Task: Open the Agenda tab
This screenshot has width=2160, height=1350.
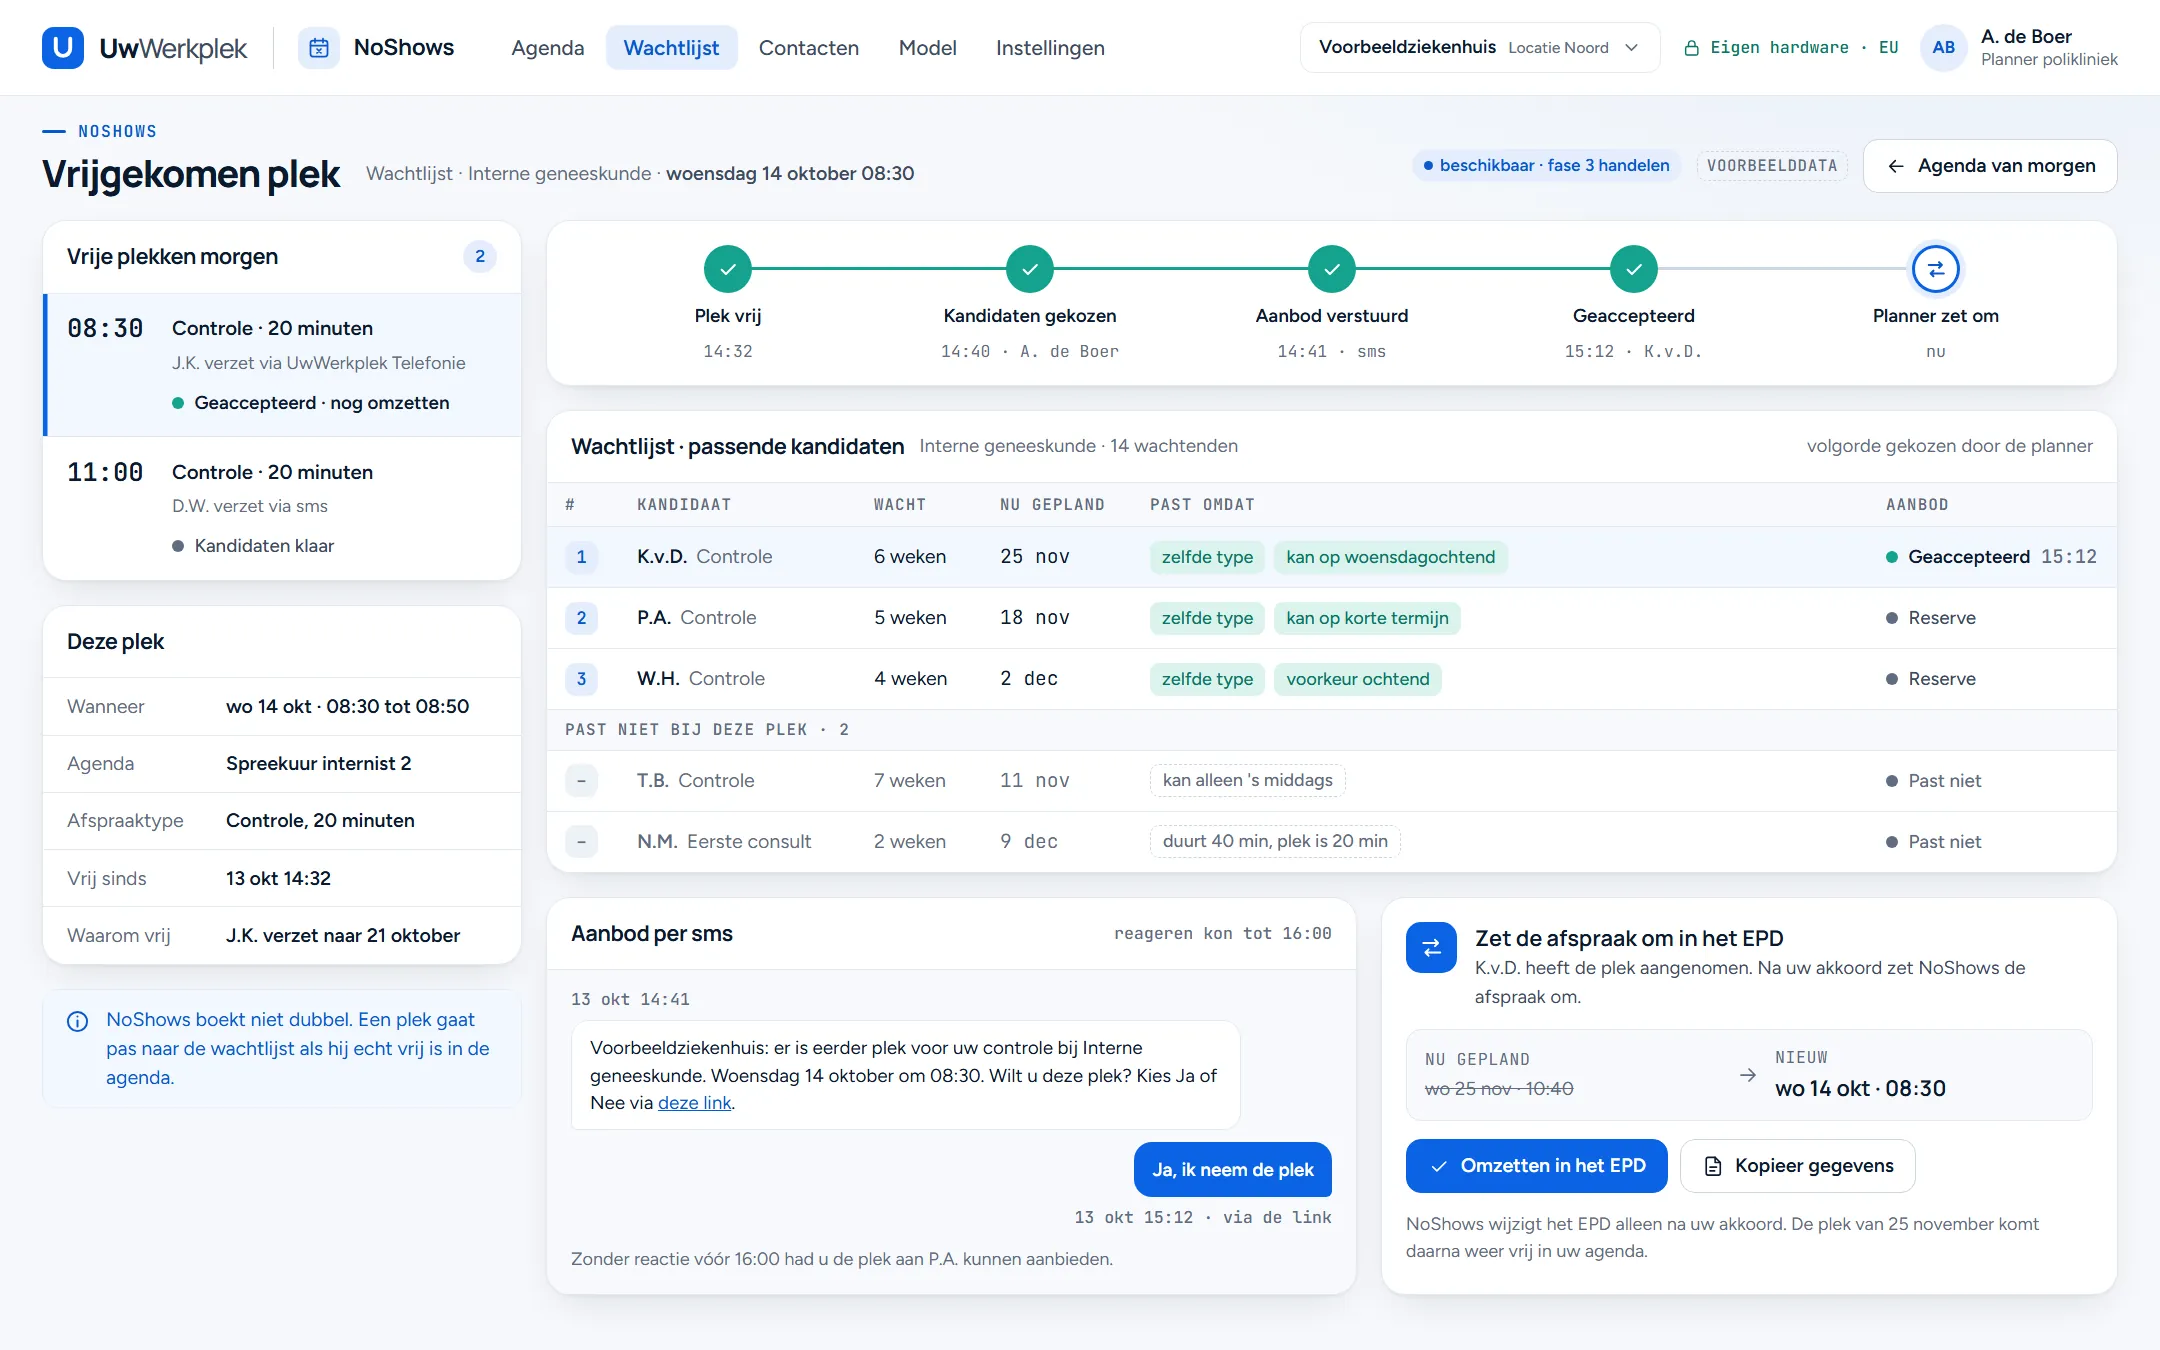Action: (547, 47)
